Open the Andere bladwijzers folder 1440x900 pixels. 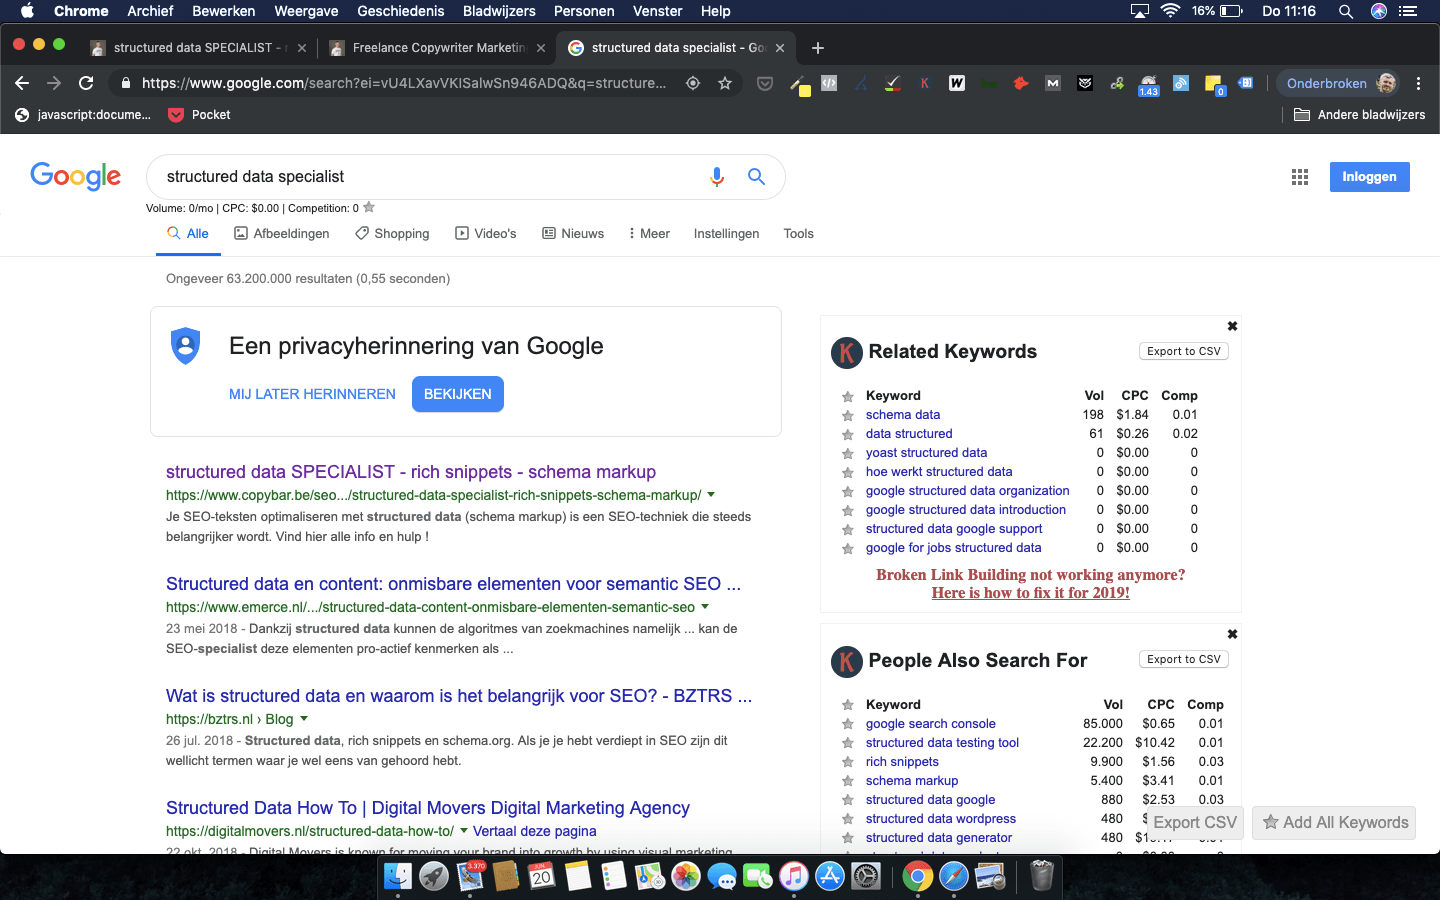1359,114
